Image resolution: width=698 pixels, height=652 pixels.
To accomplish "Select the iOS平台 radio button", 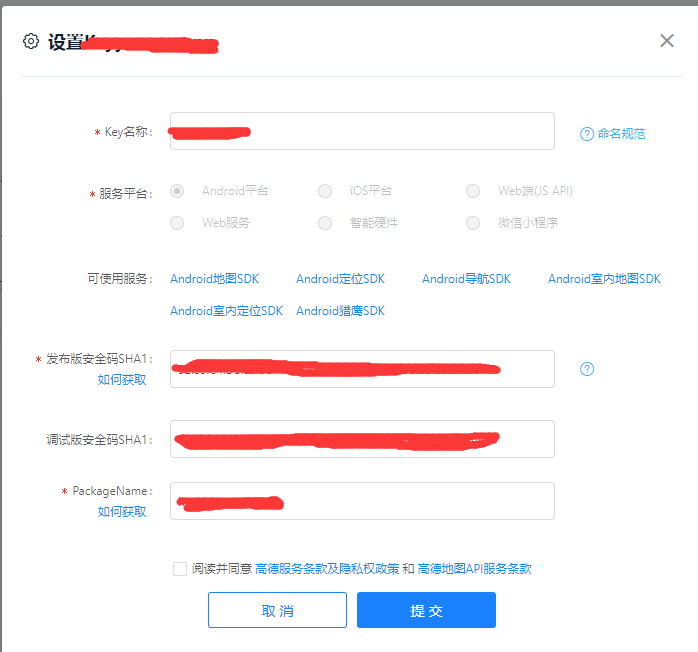I will point(325,191).
